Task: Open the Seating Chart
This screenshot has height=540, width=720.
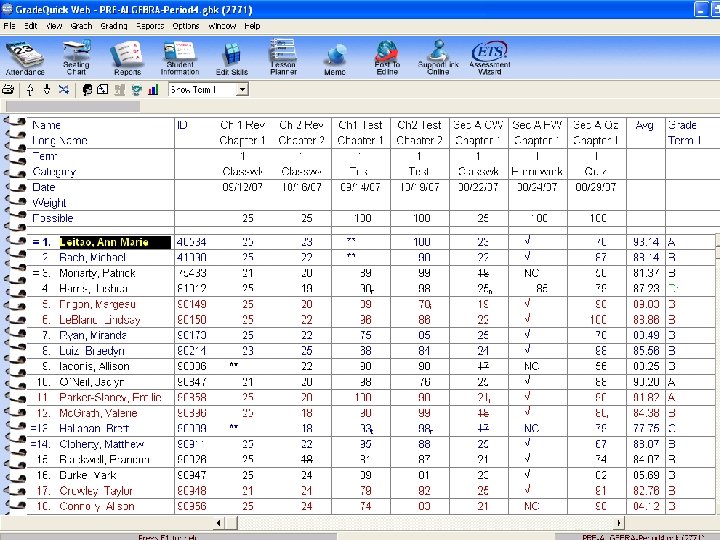Action: [x=76, y=57]
